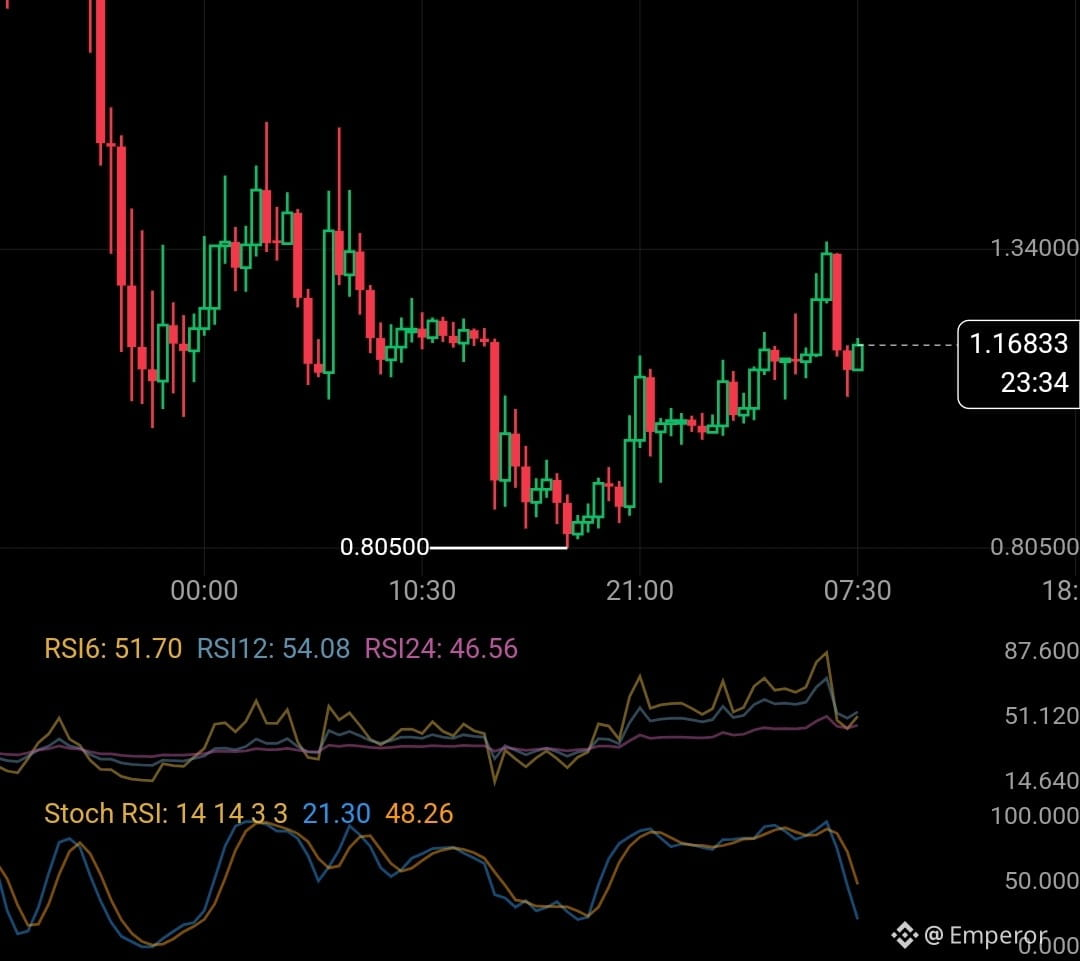Click the Stoch RSI value 48.26

[419, 814]
